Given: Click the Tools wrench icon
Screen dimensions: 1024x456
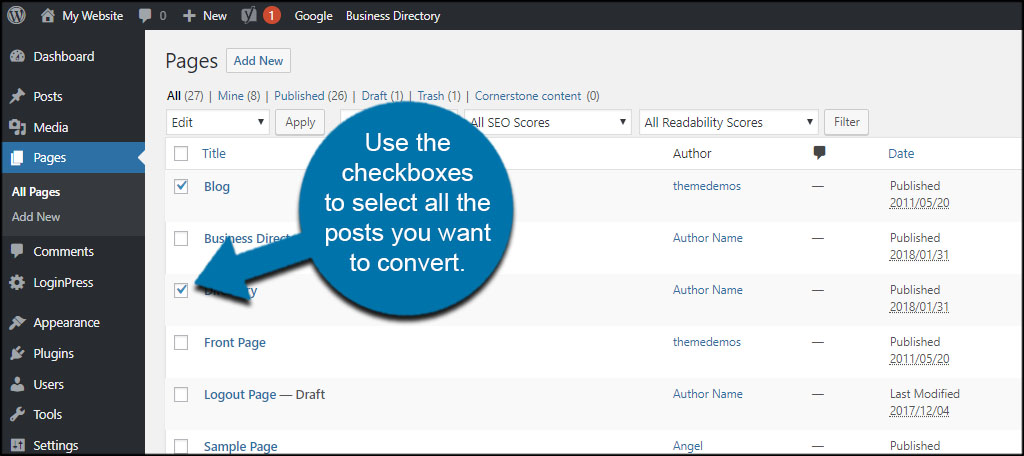Looking at the screenshot, I should pyautogui.click(x=18, y=414).
